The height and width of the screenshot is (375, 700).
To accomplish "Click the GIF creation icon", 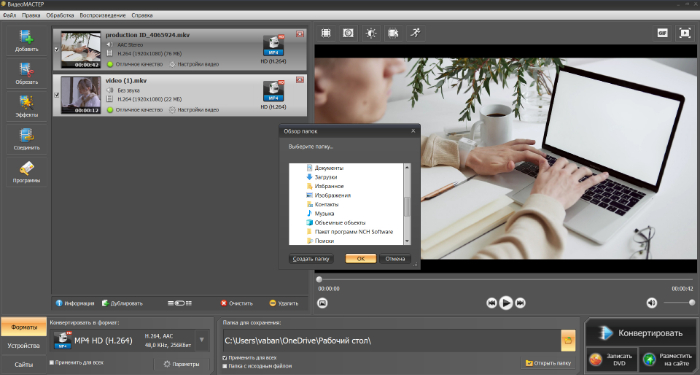I will click(x=662, y=33).
